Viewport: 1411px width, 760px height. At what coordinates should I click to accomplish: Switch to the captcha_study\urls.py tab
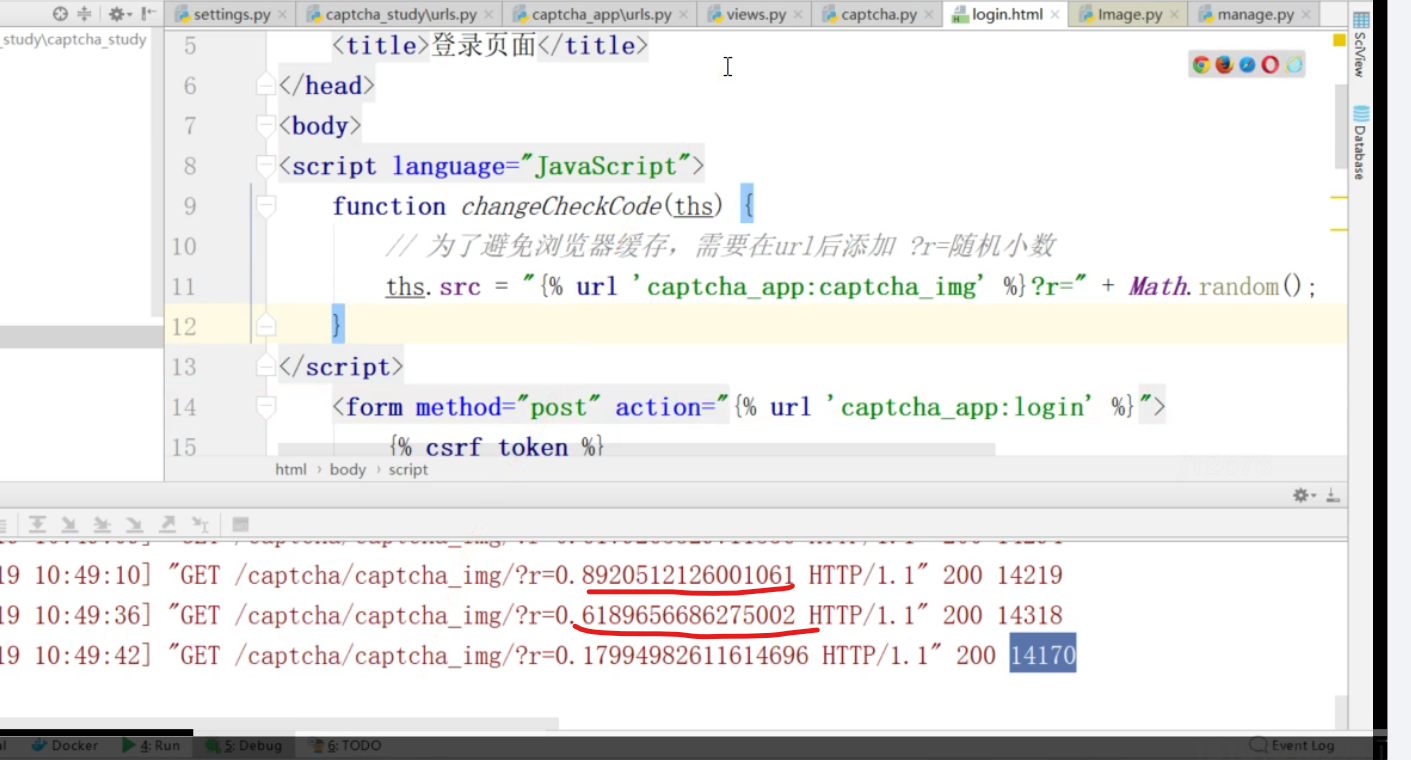point(399,15)
